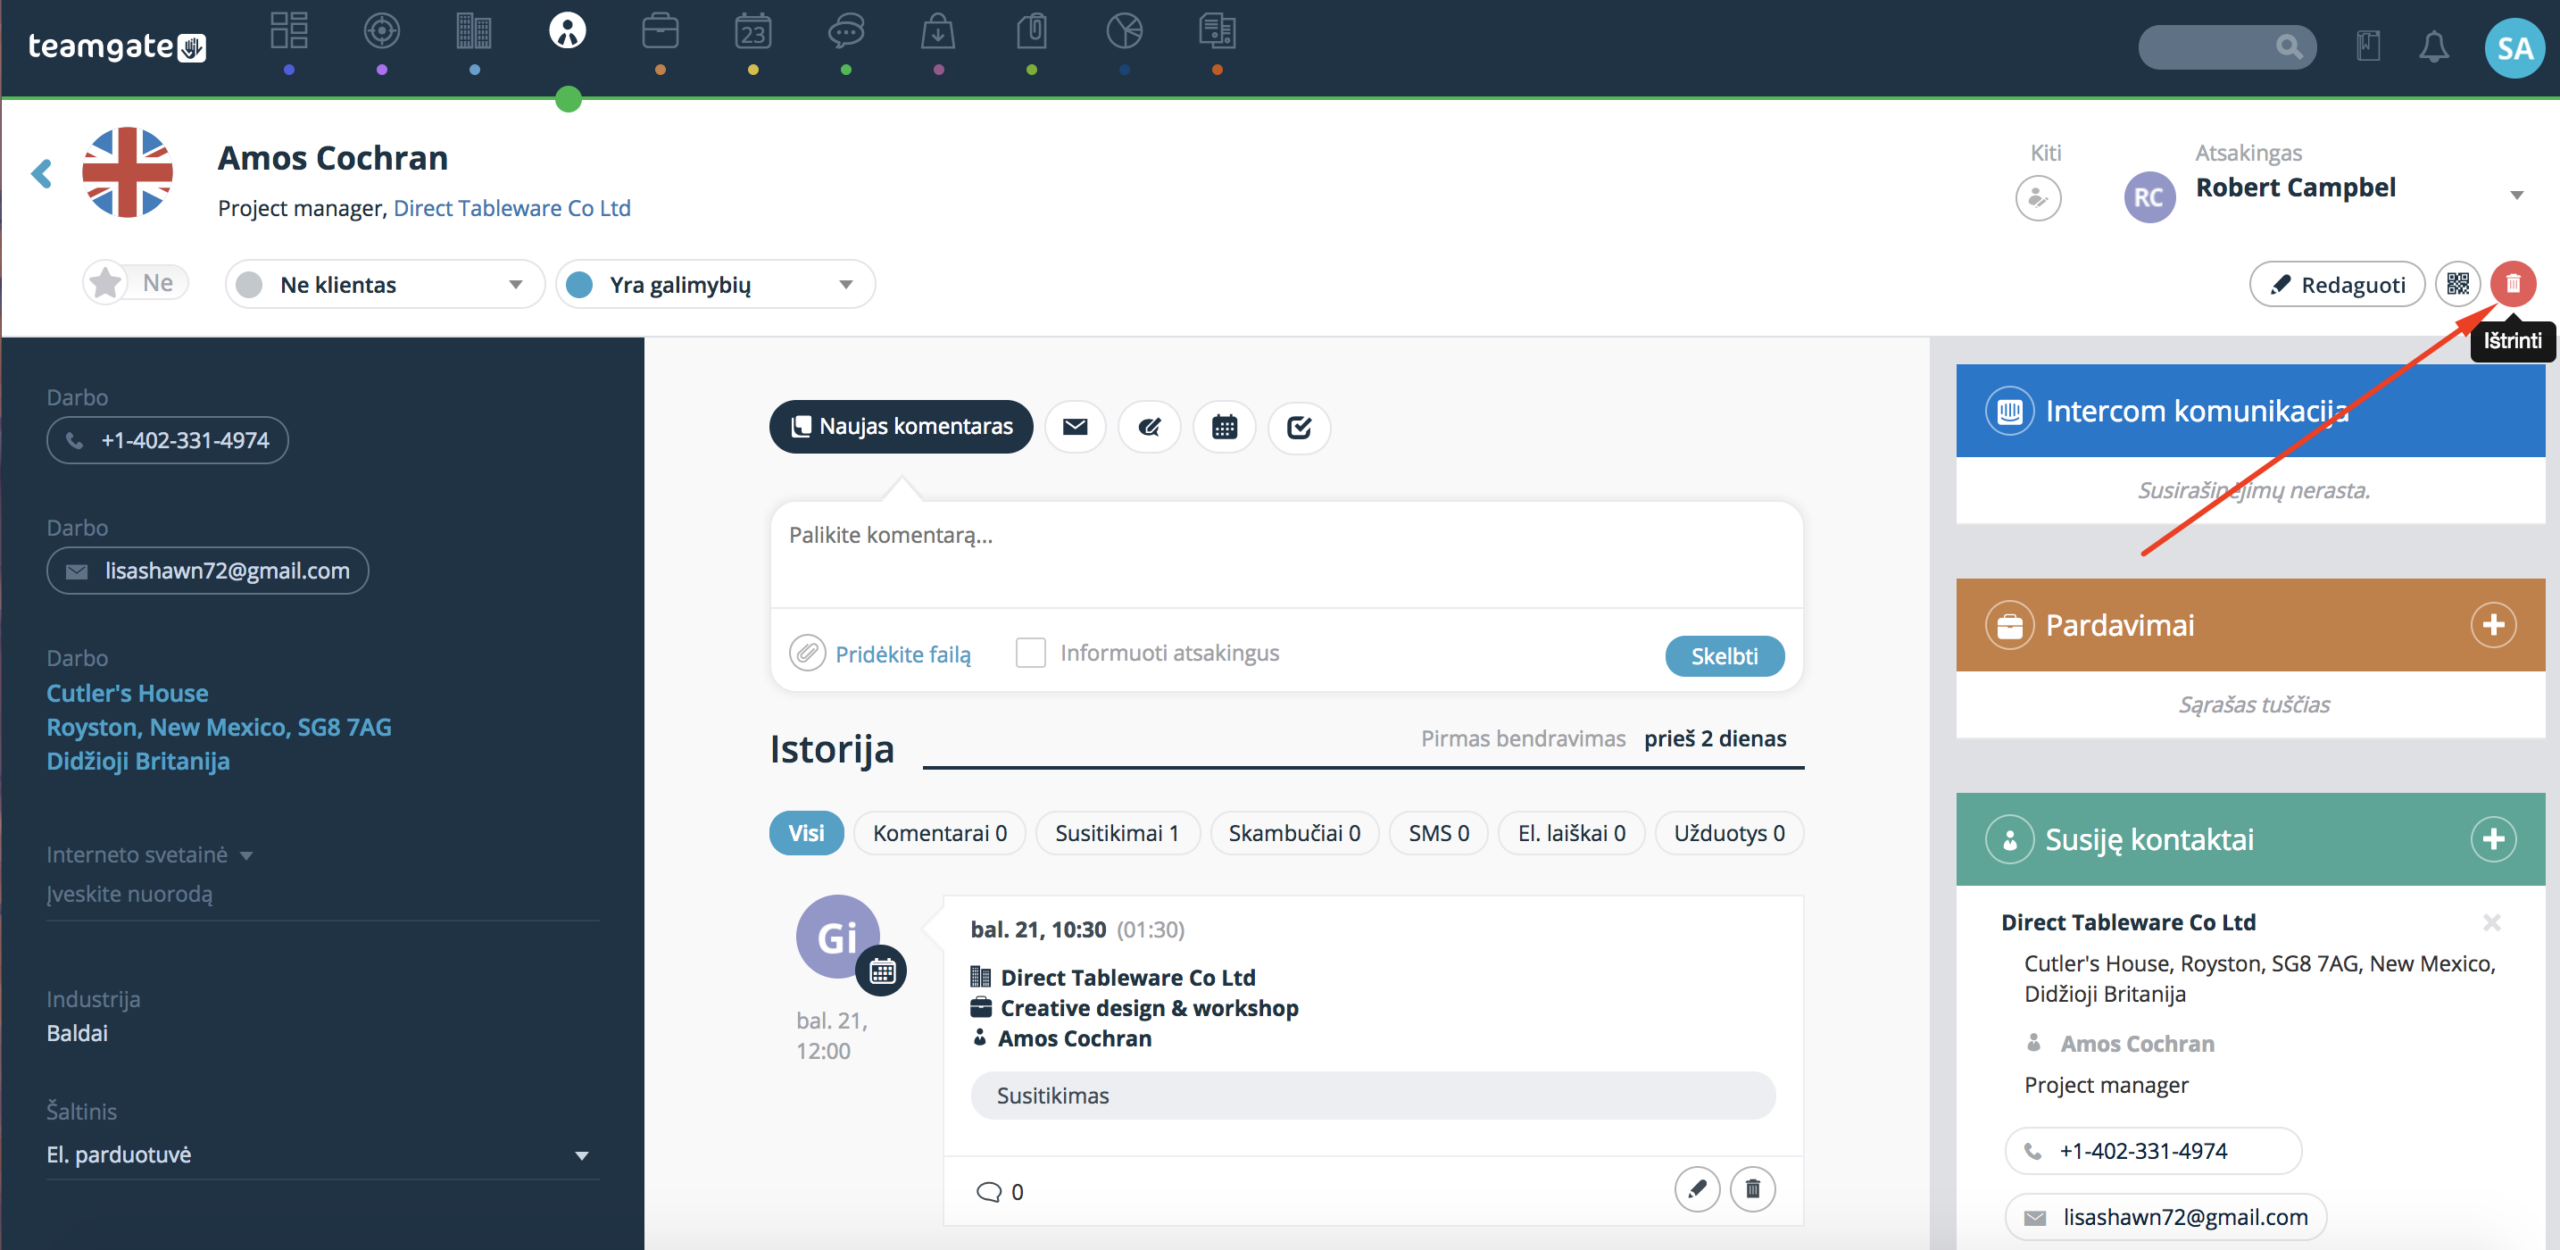Viewport: 2560px width, 1250px height.
Task: Click the red Ištrinti trash button
Action: [x=2513, y=284]
